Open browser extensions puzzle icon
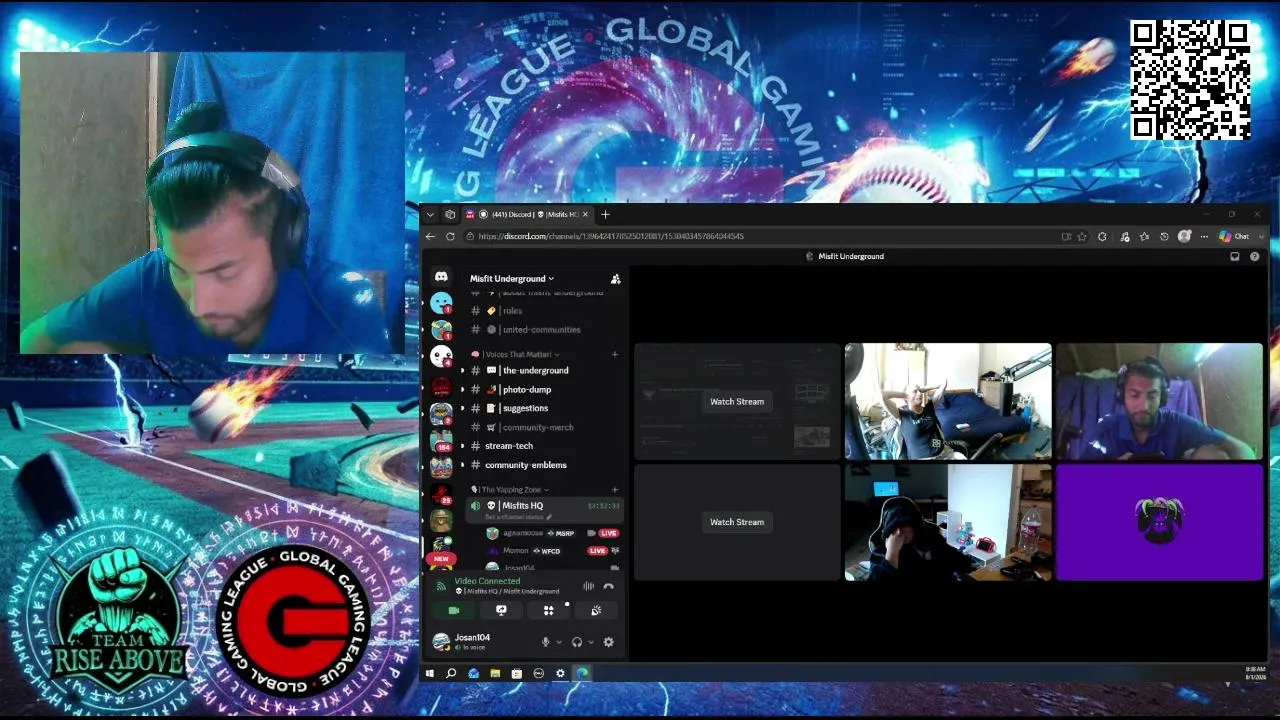 1102,237
